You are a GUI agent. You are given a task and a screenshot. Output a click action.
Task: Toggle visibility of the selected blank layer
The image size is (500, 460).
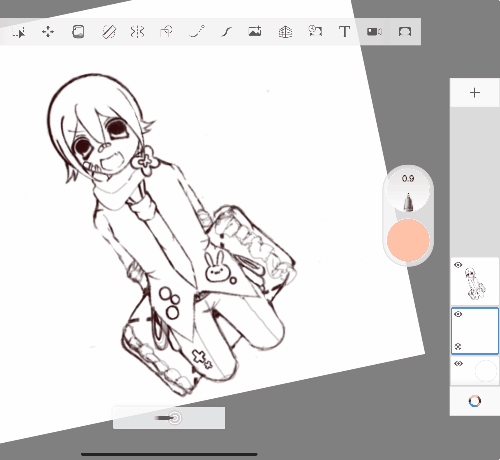(458, 314)
